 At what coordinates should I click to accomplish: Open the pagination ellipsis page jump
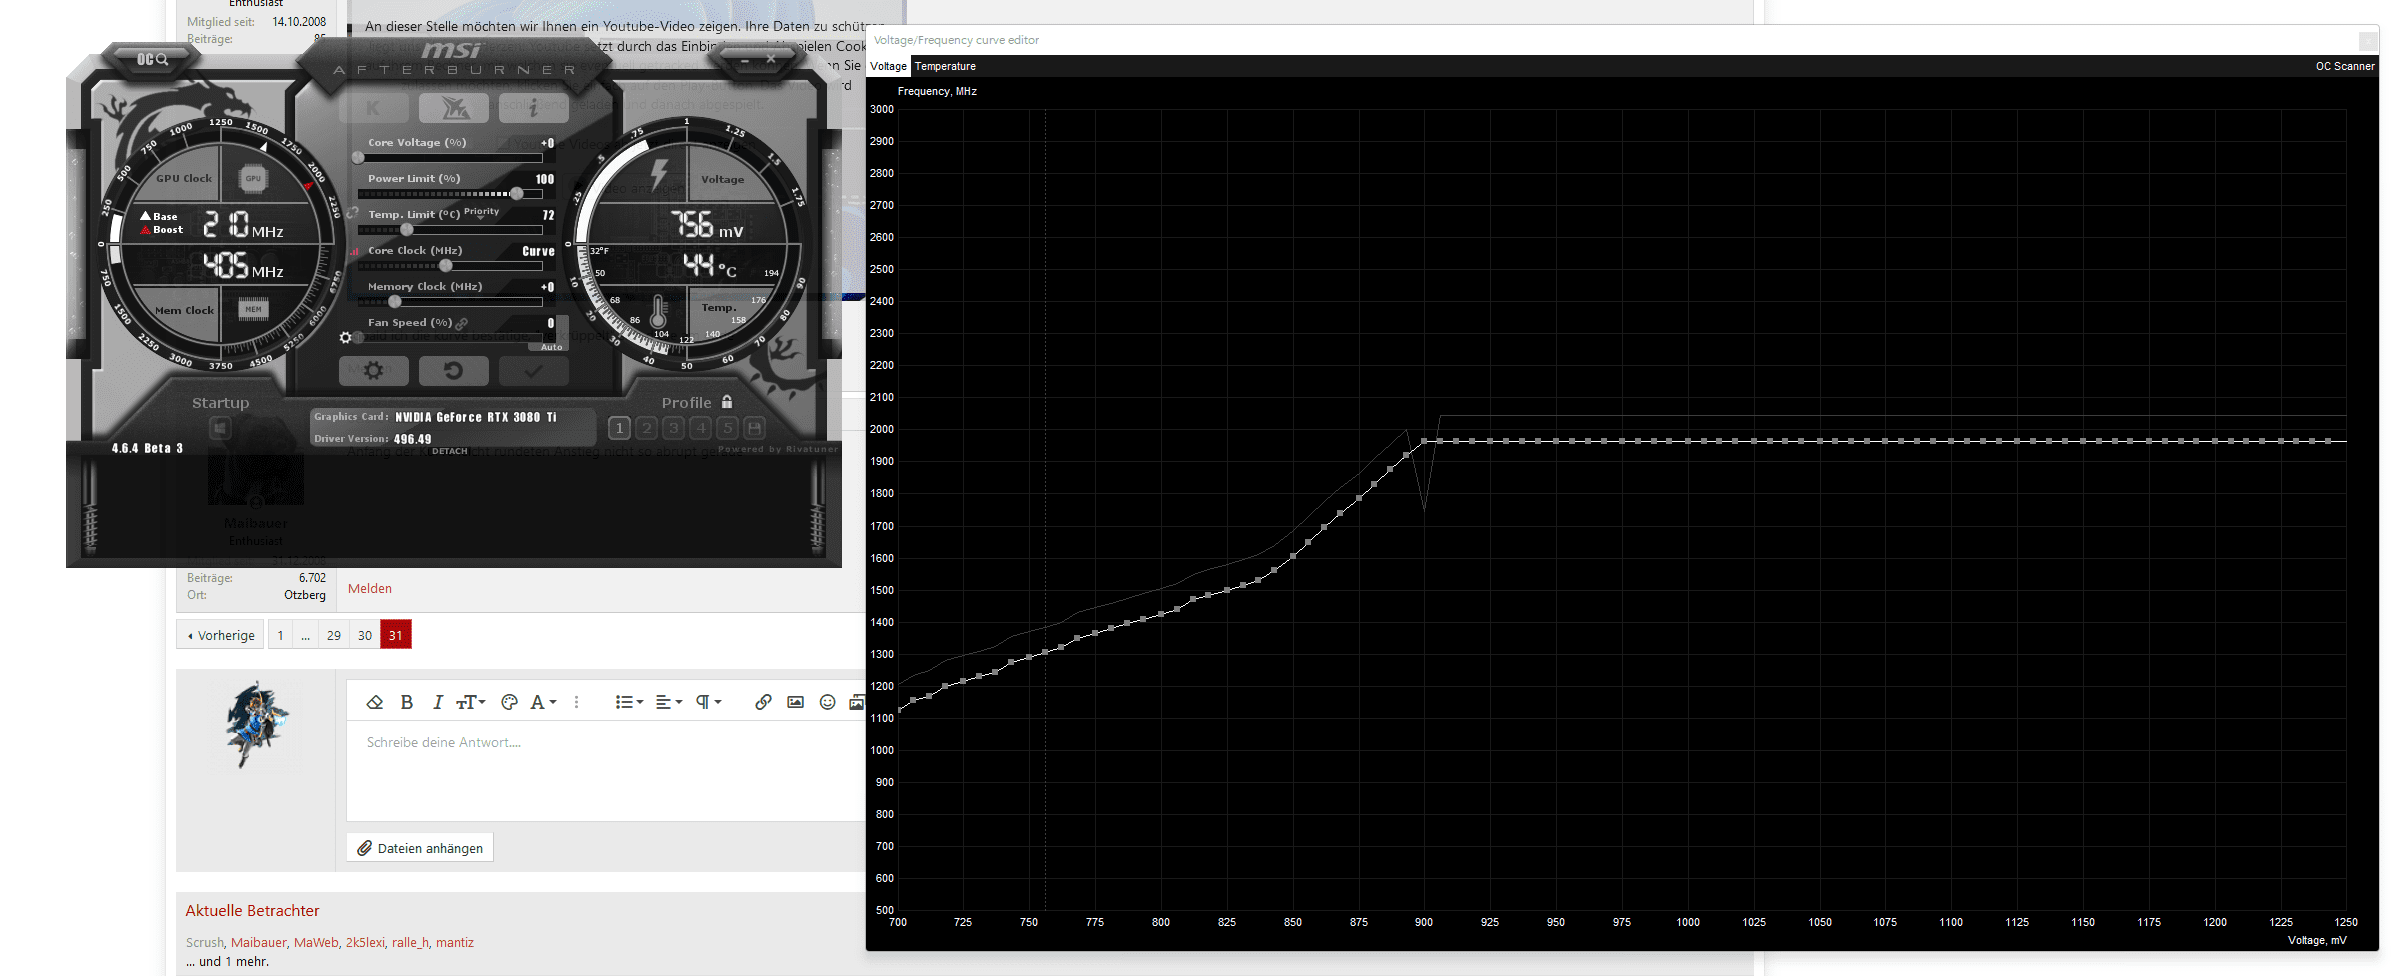point(305,635)
